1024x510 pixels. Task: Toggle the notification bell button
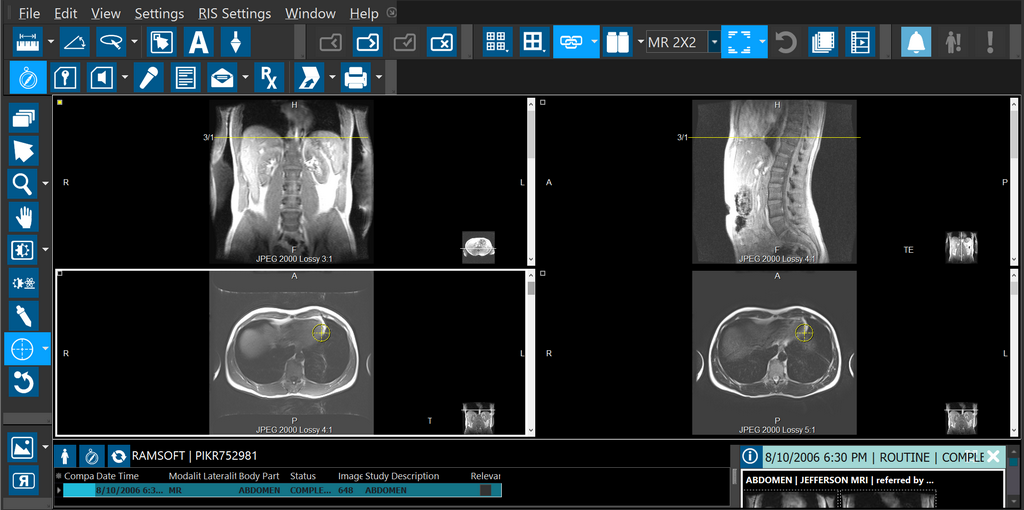[916, 42]
